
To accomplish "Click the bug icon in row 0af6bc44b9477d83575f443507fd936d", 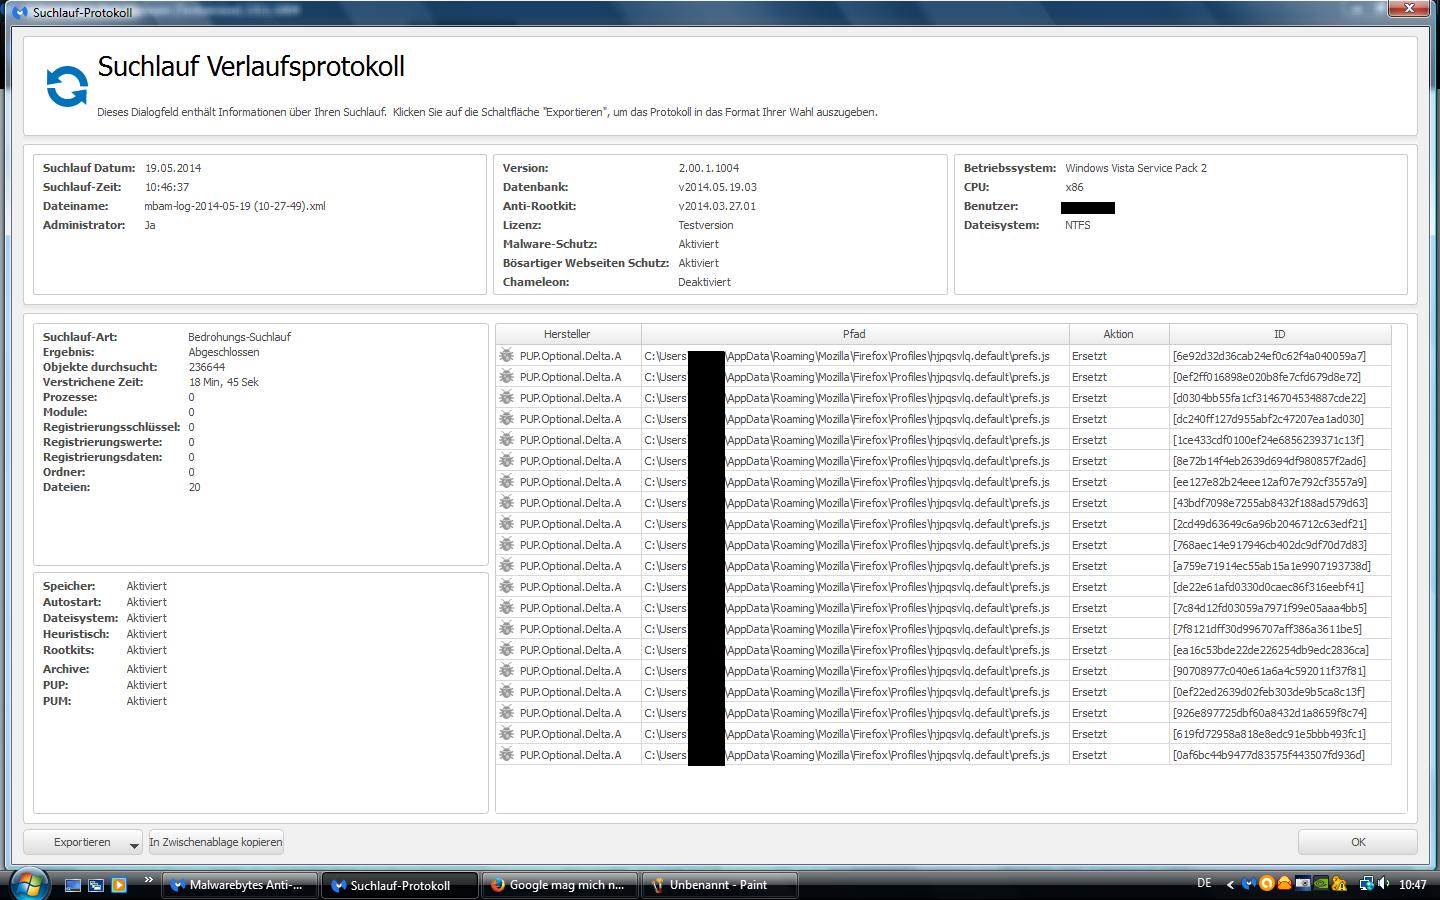I will tap(507, 755).
